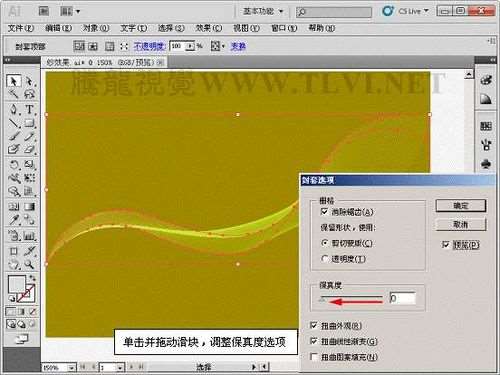Select the Type tool
Viewport: 500px width, 375px height.
point(30,109)
